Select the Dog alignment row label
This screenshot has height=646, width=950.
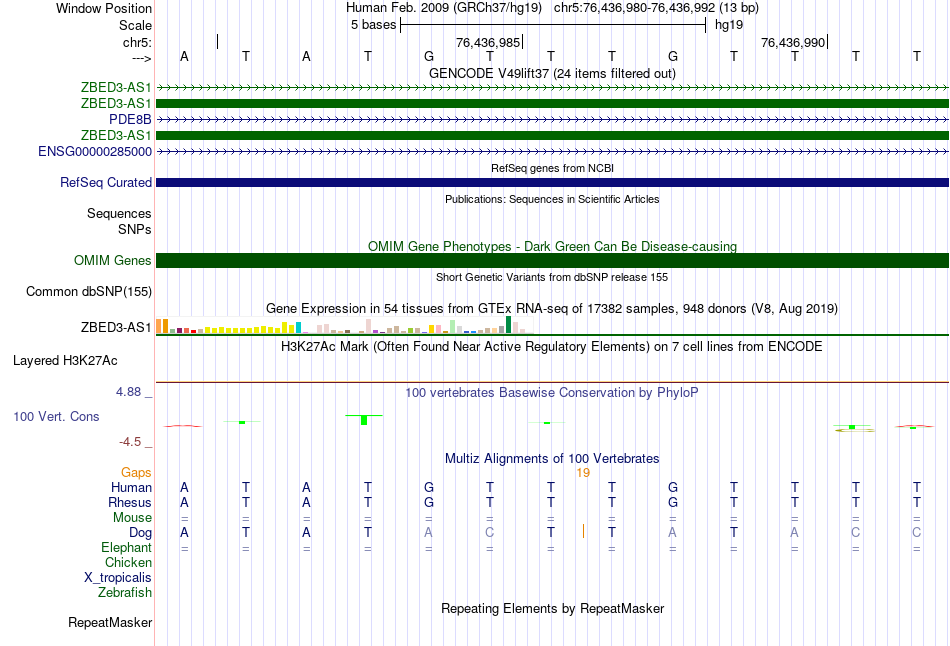pyautogui.click(x=140, y=533)
